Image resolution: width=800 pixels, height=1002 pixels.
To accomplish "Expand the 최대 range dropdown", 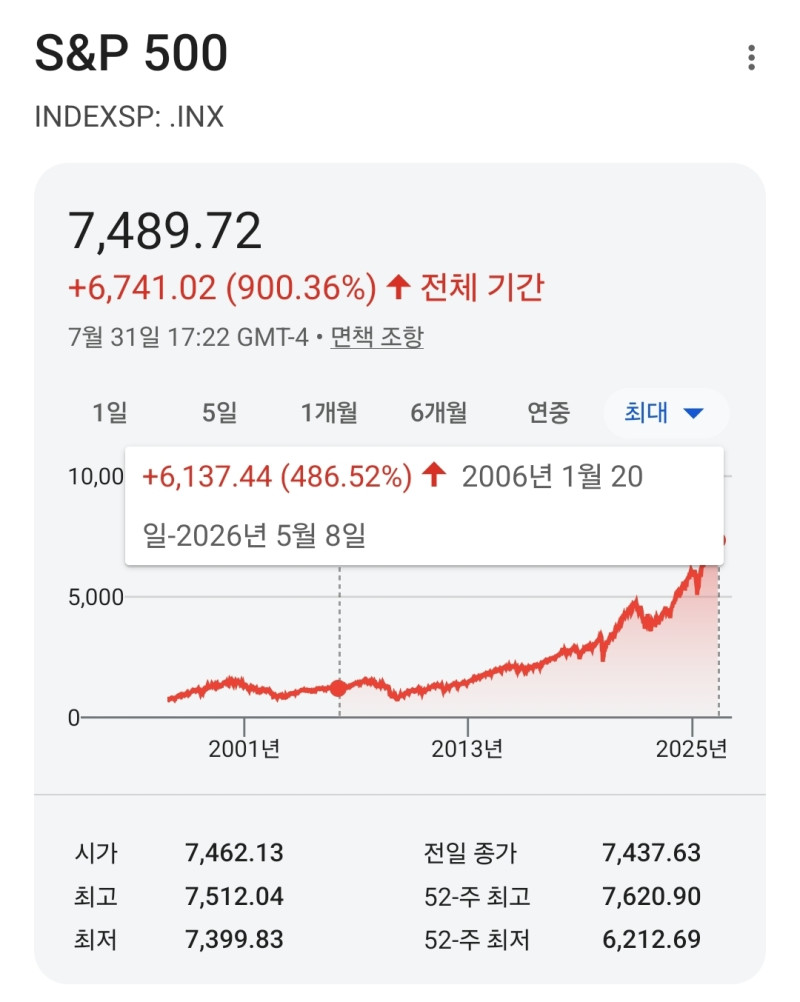I will [x=666, y=413].
